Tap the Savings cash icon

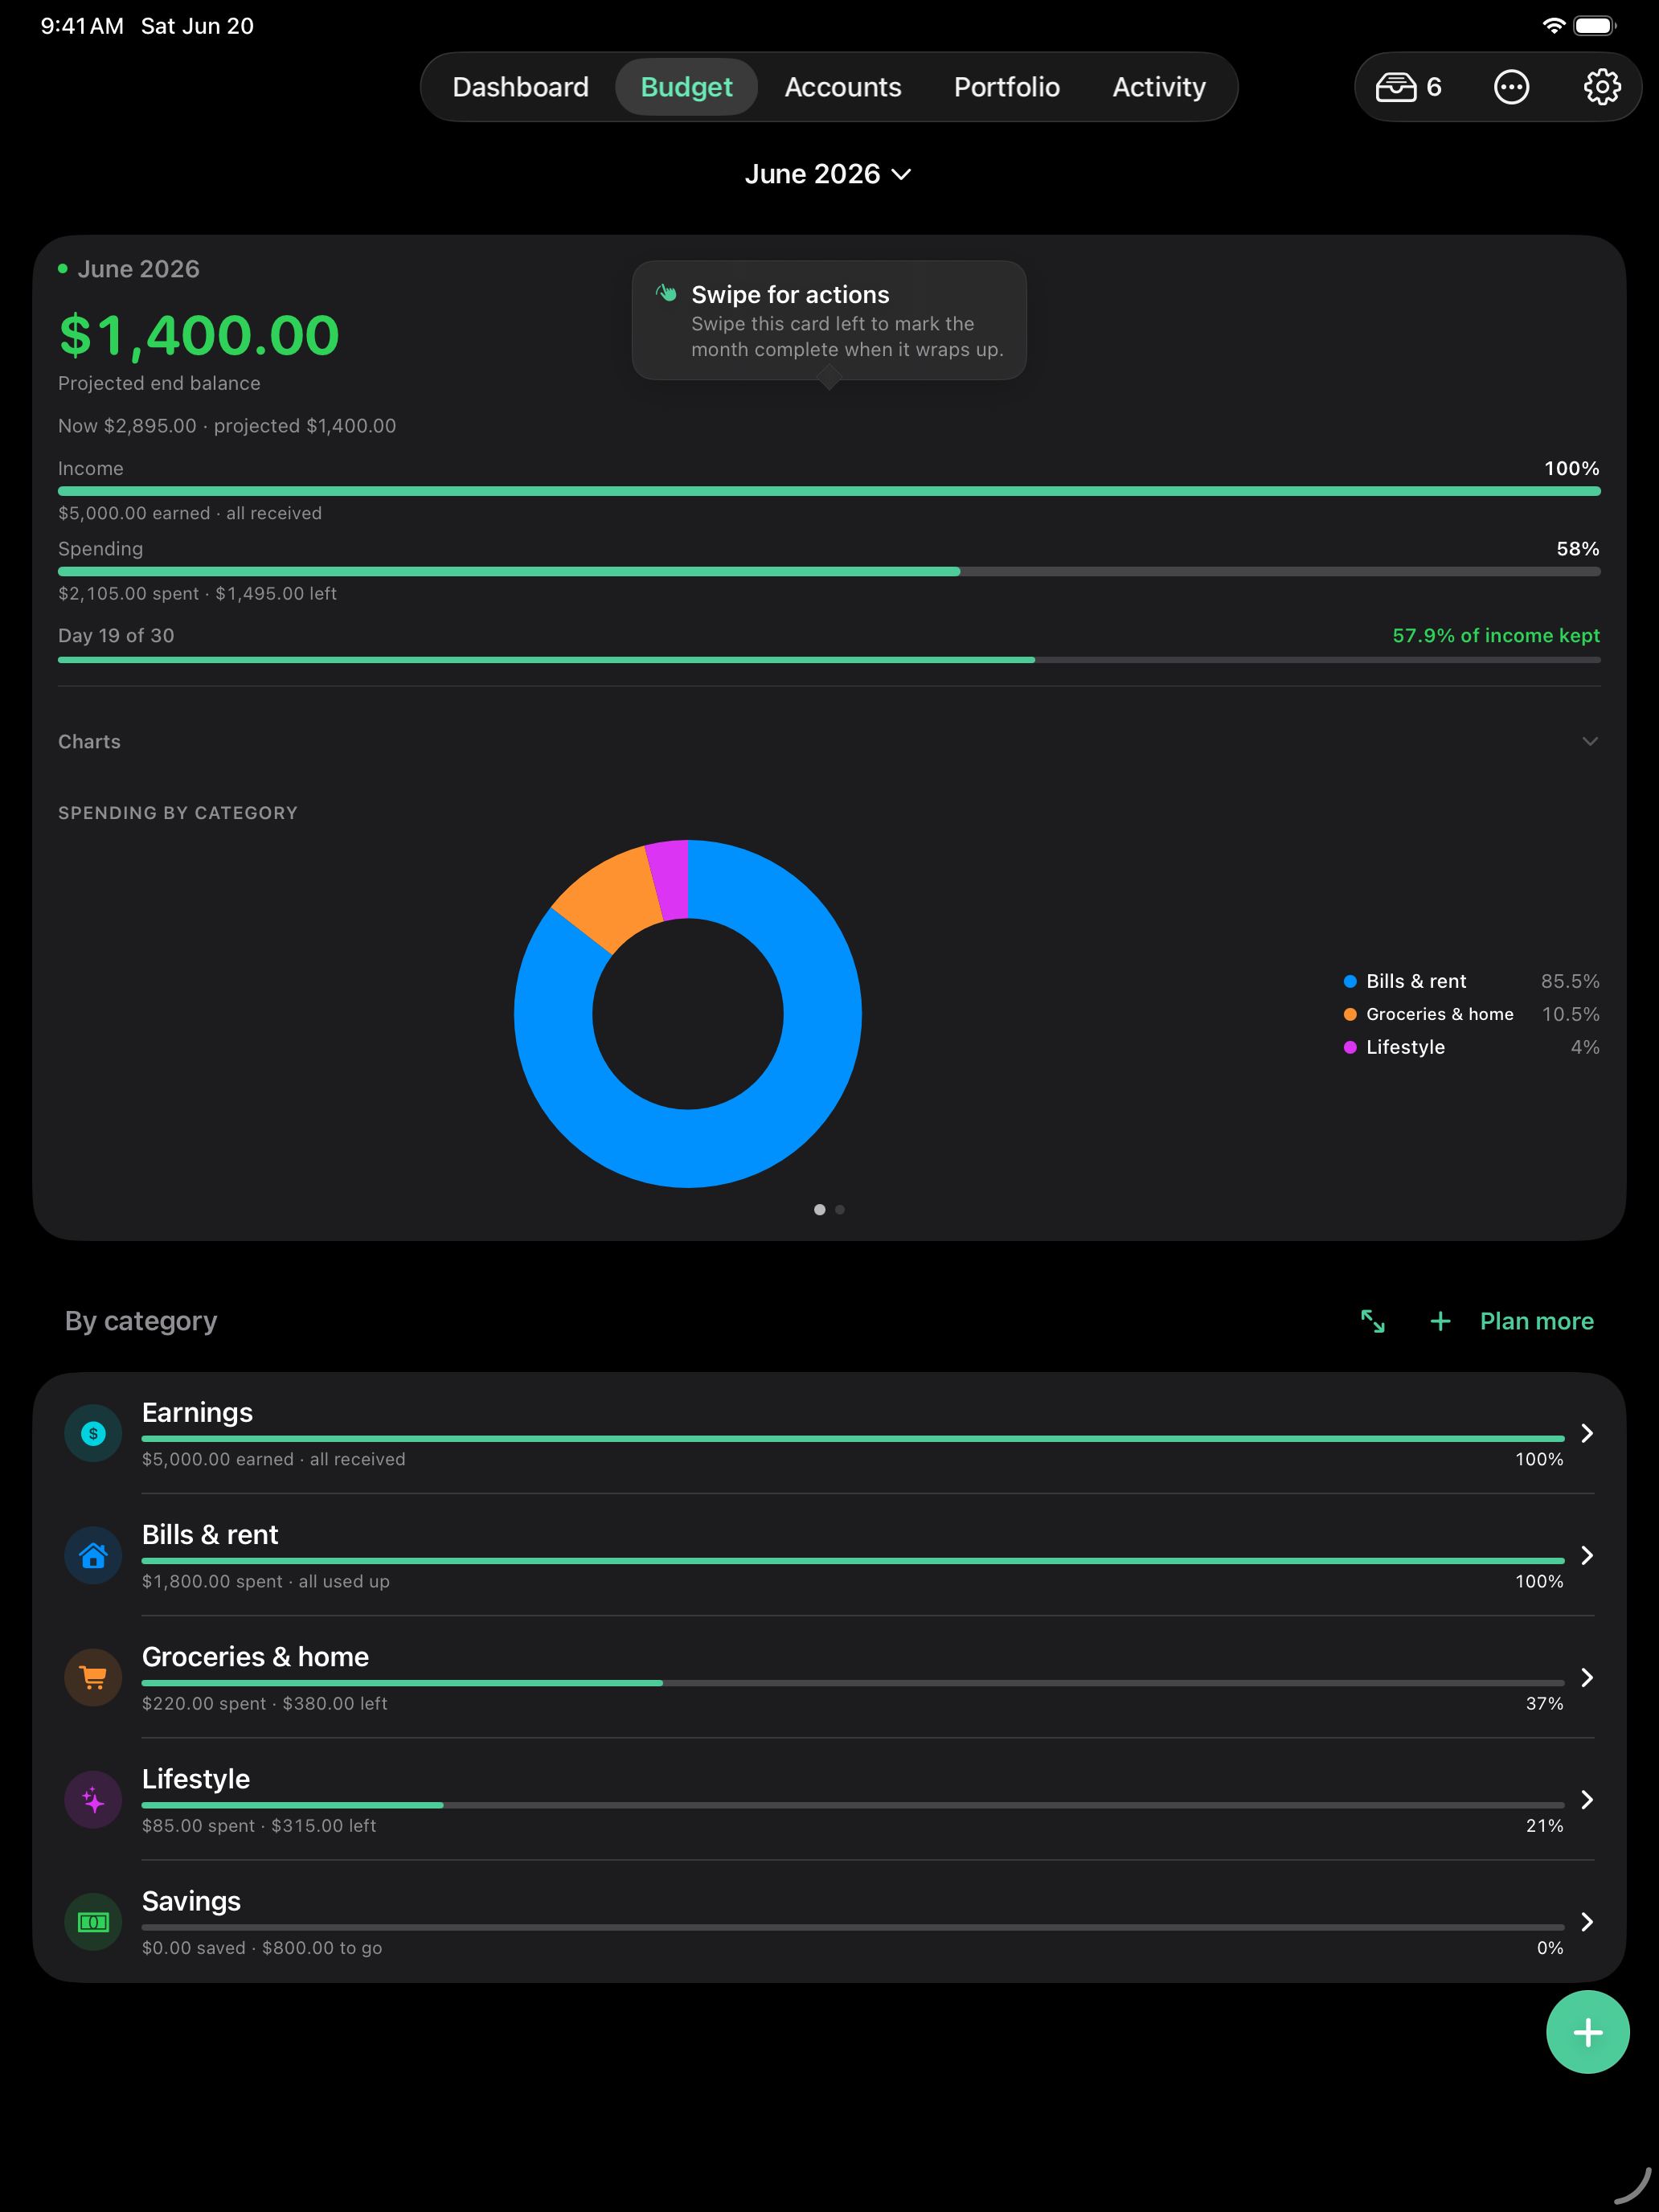point(93,1922)
